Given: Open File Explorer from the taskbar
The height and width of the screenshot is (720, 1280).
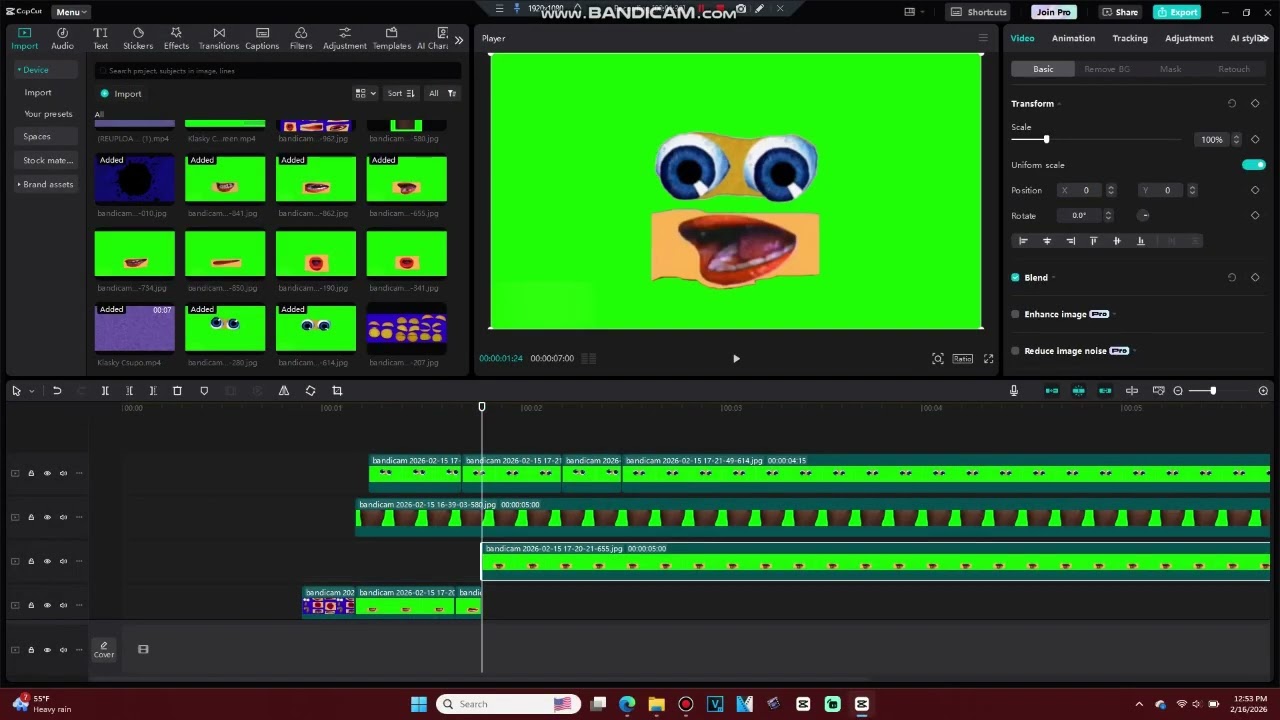Looking at the screenshot, I should click(x=656, y=704).
